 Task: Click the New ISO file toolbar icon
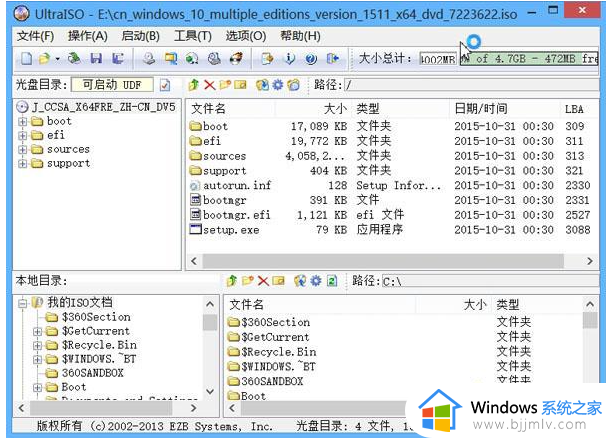[26, 59]
